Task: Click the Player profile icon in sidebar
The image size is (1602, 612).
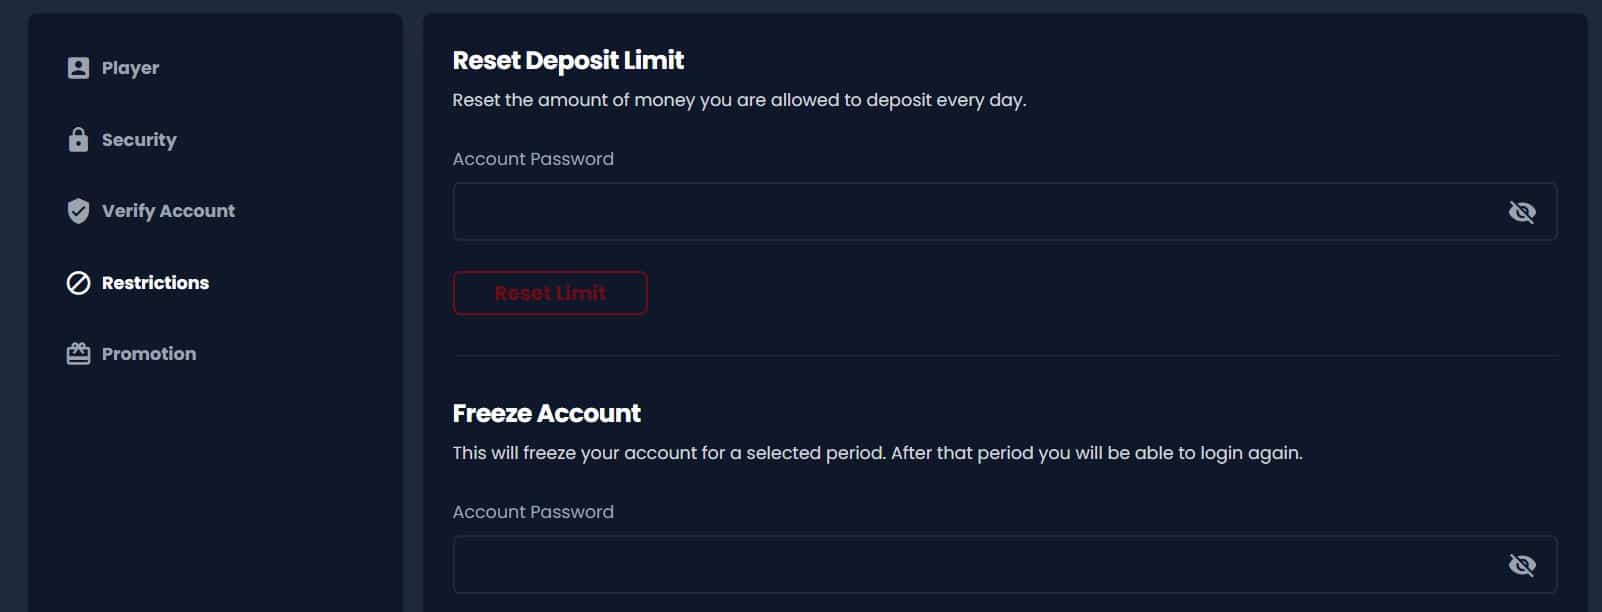Action: coord(78,68)
